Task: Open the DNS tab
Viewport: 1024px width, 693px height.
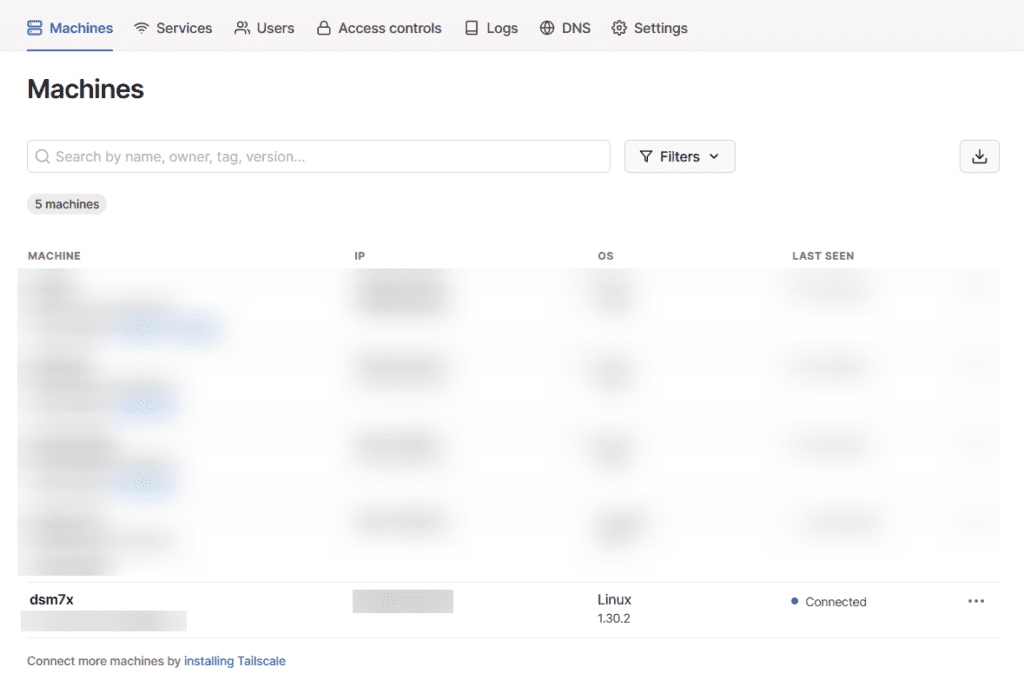Action: [x=566, y=28]
